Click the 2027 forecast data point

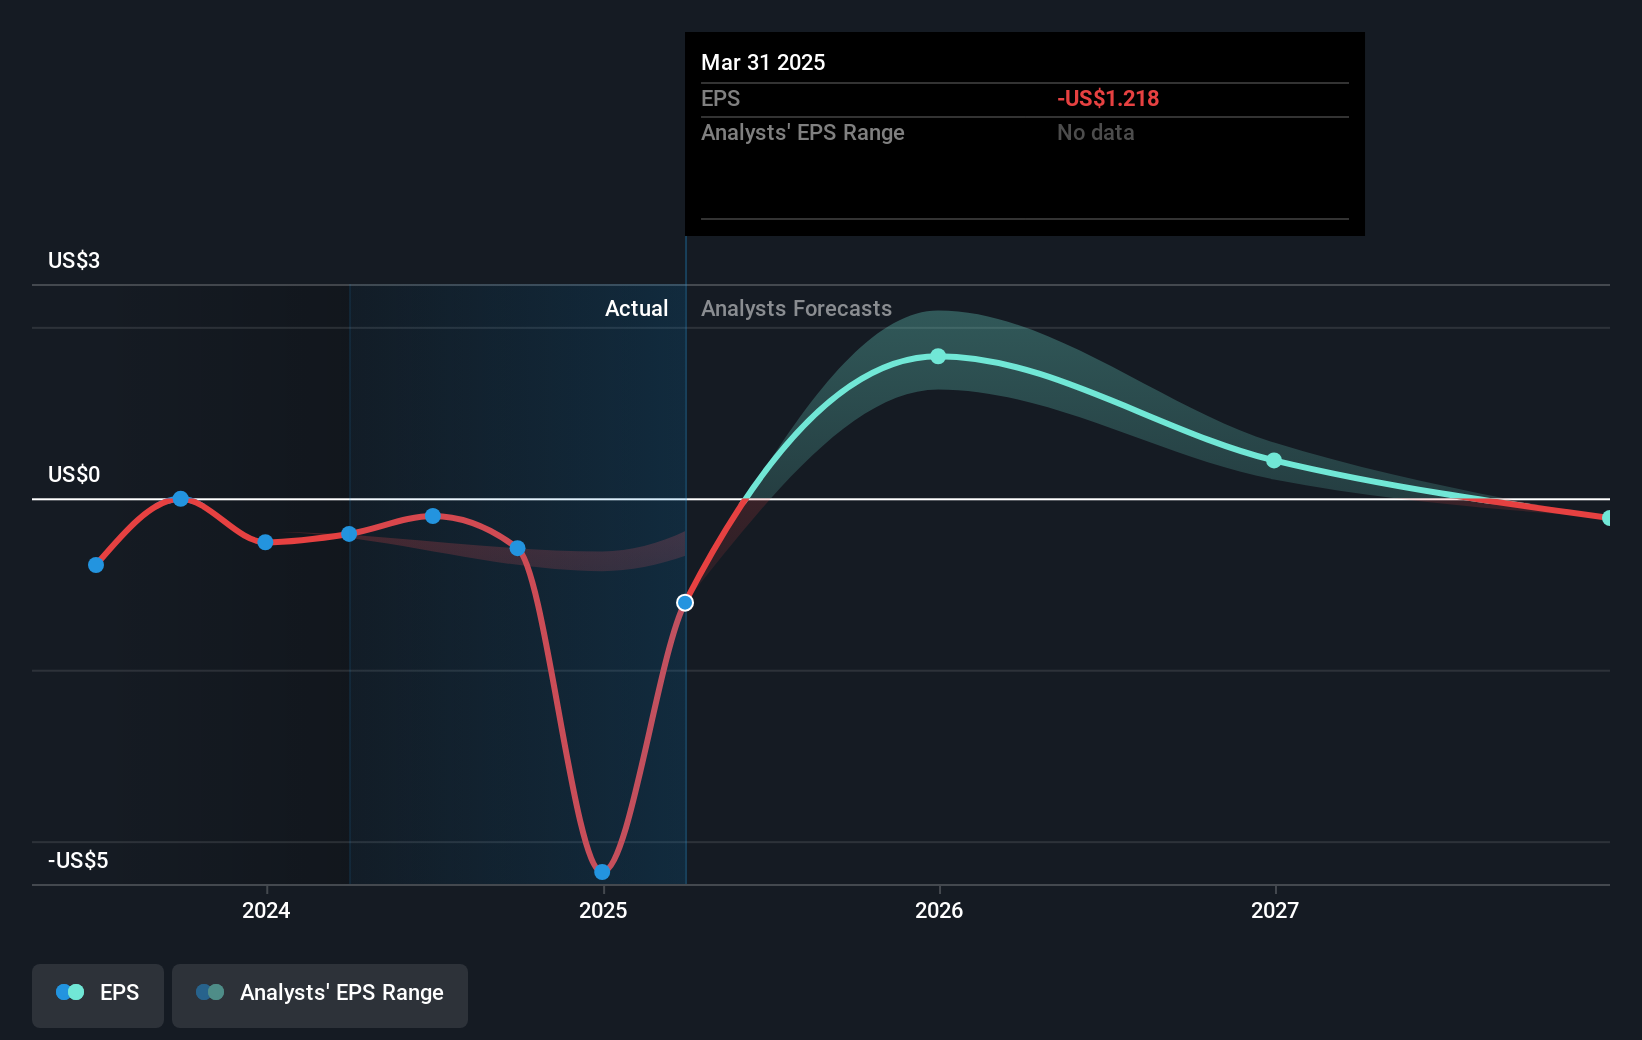point(1274,460)
